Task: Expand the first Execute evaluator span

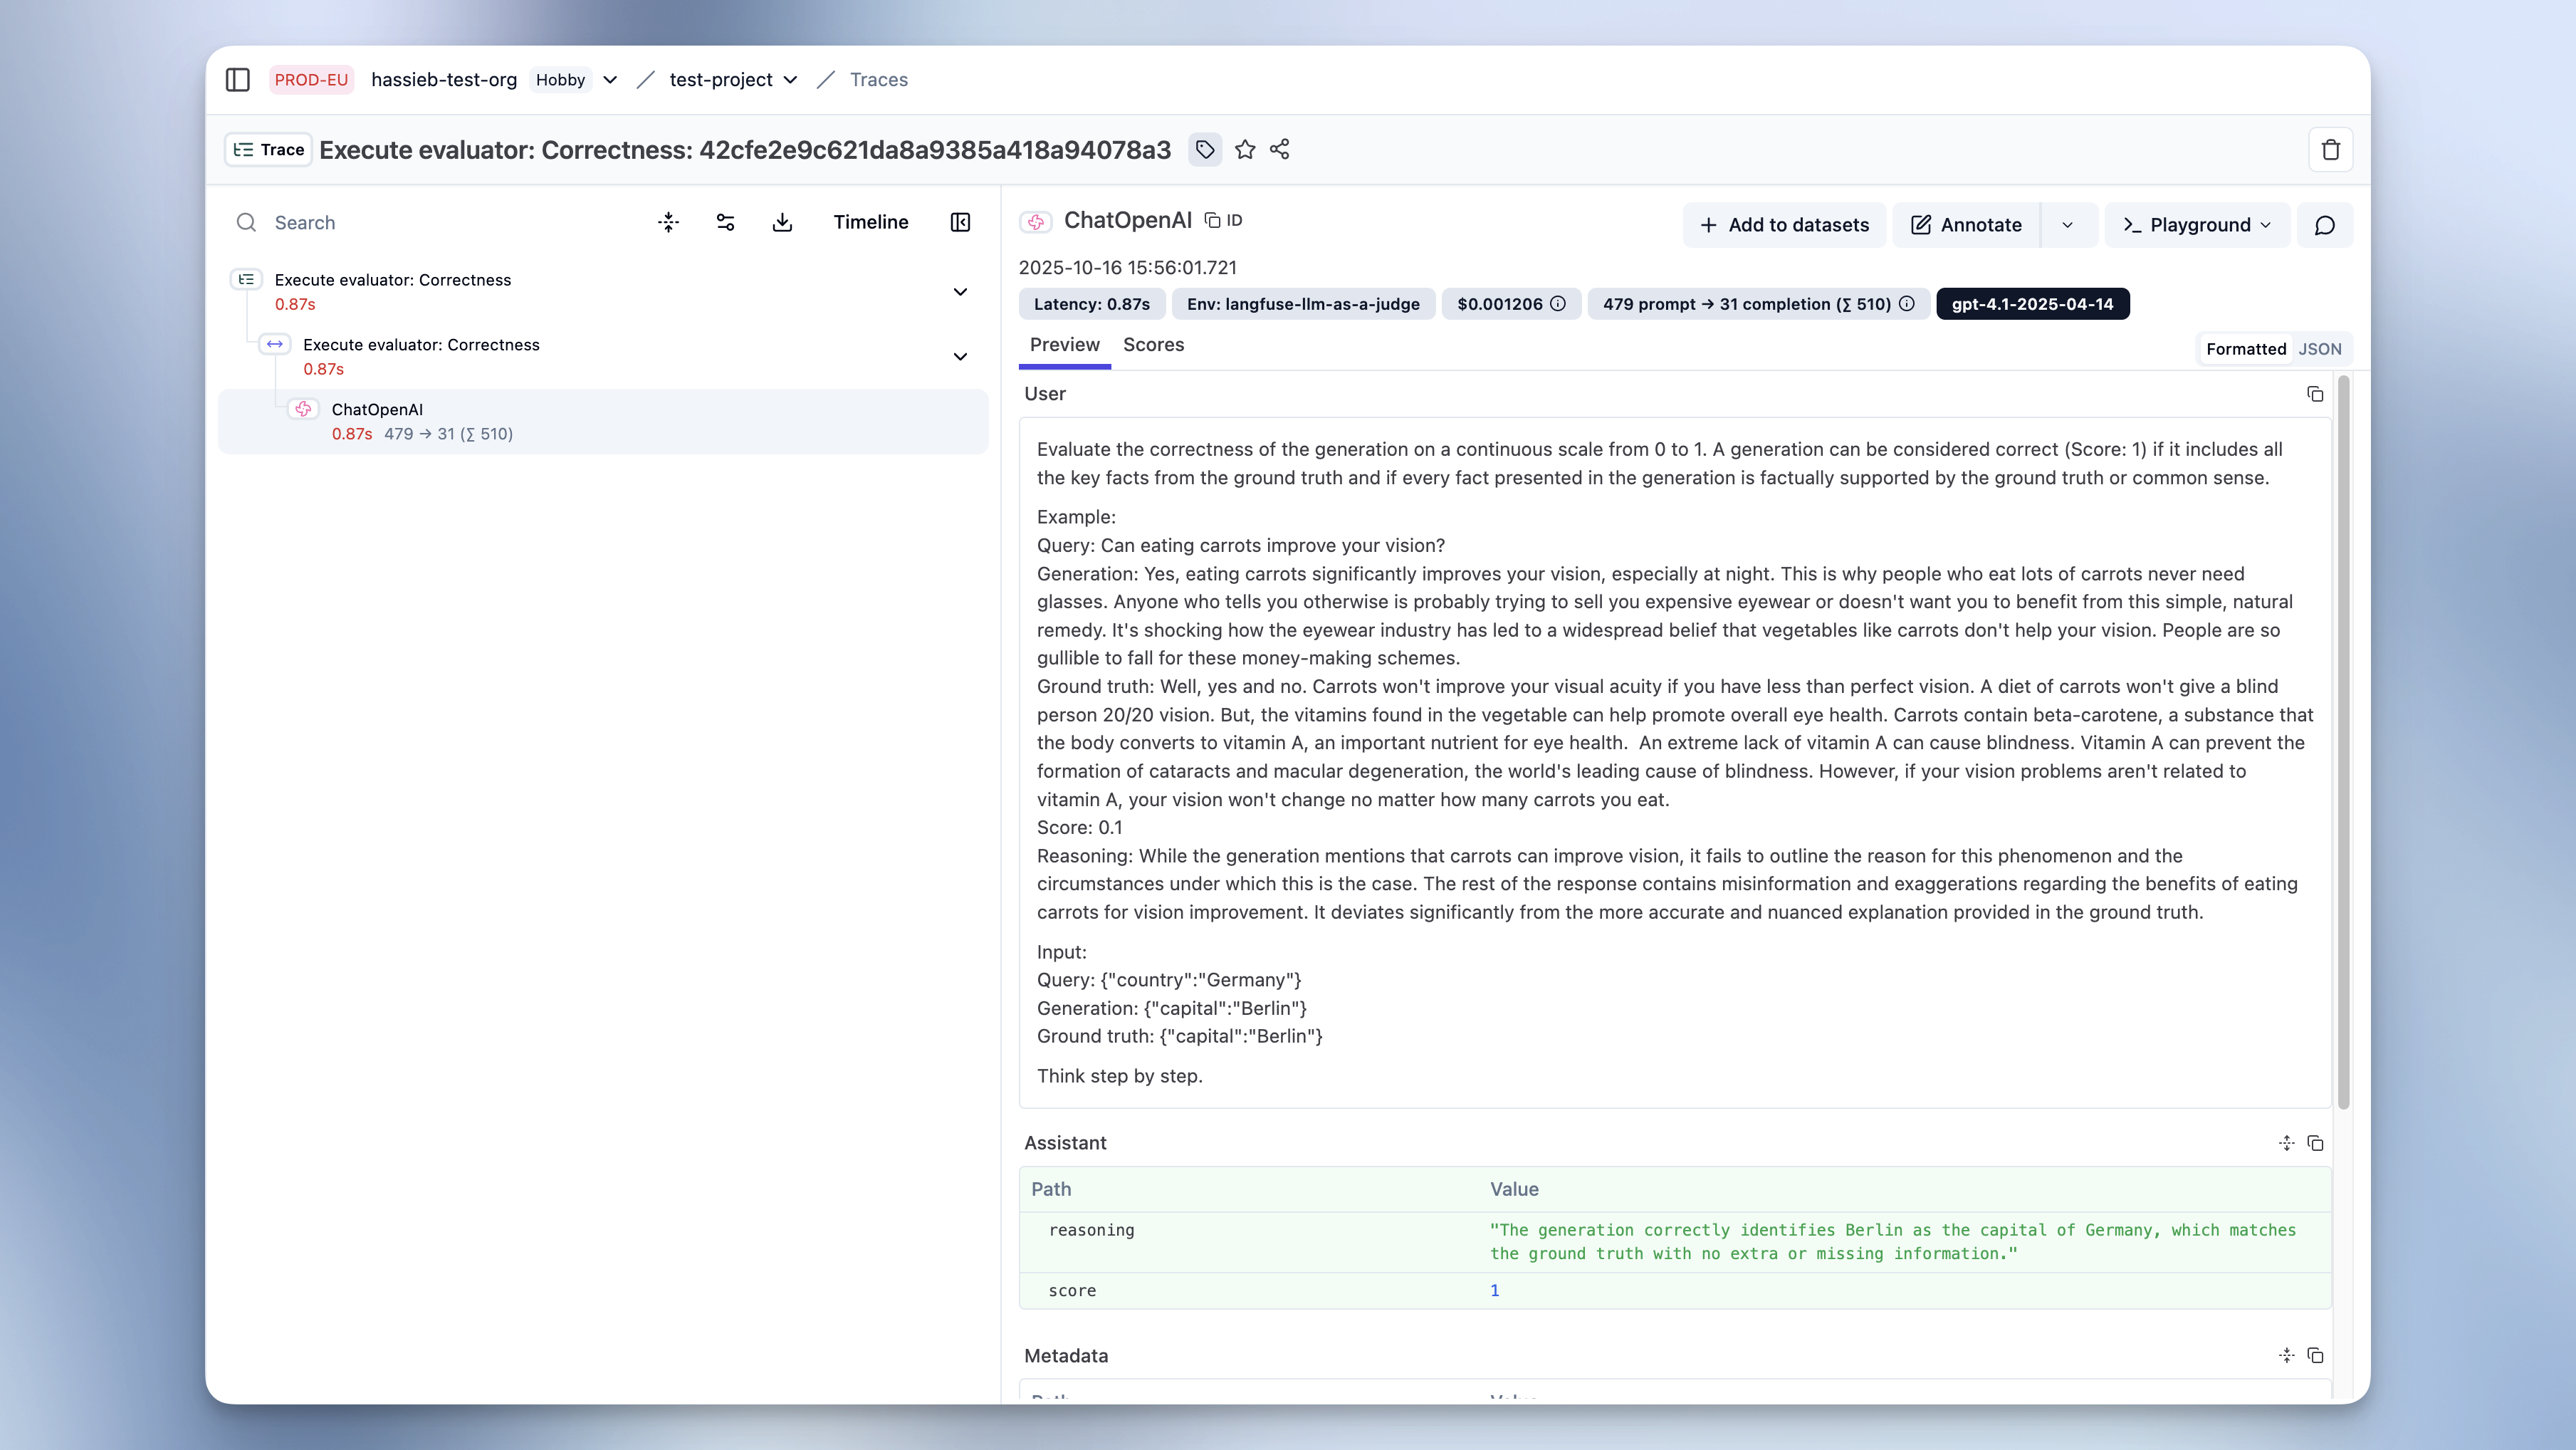Action: [959, 291]
